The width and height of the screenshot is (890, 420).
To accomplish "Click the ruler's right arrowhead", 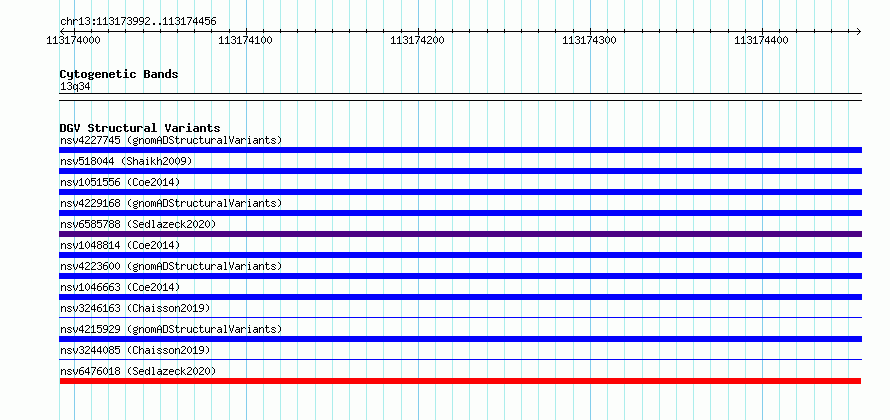I will pyautogui.click(x=858, y=31).
